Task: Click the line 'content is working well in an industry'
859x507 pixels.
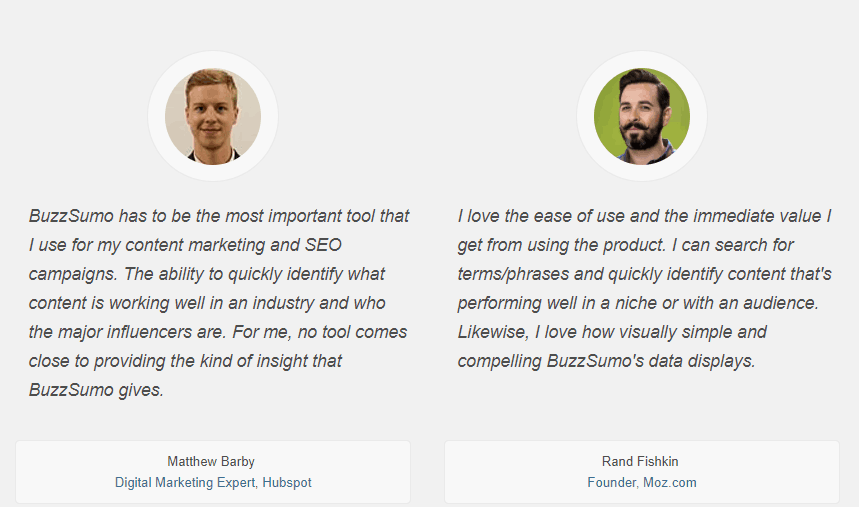Action: pos(207,303)
